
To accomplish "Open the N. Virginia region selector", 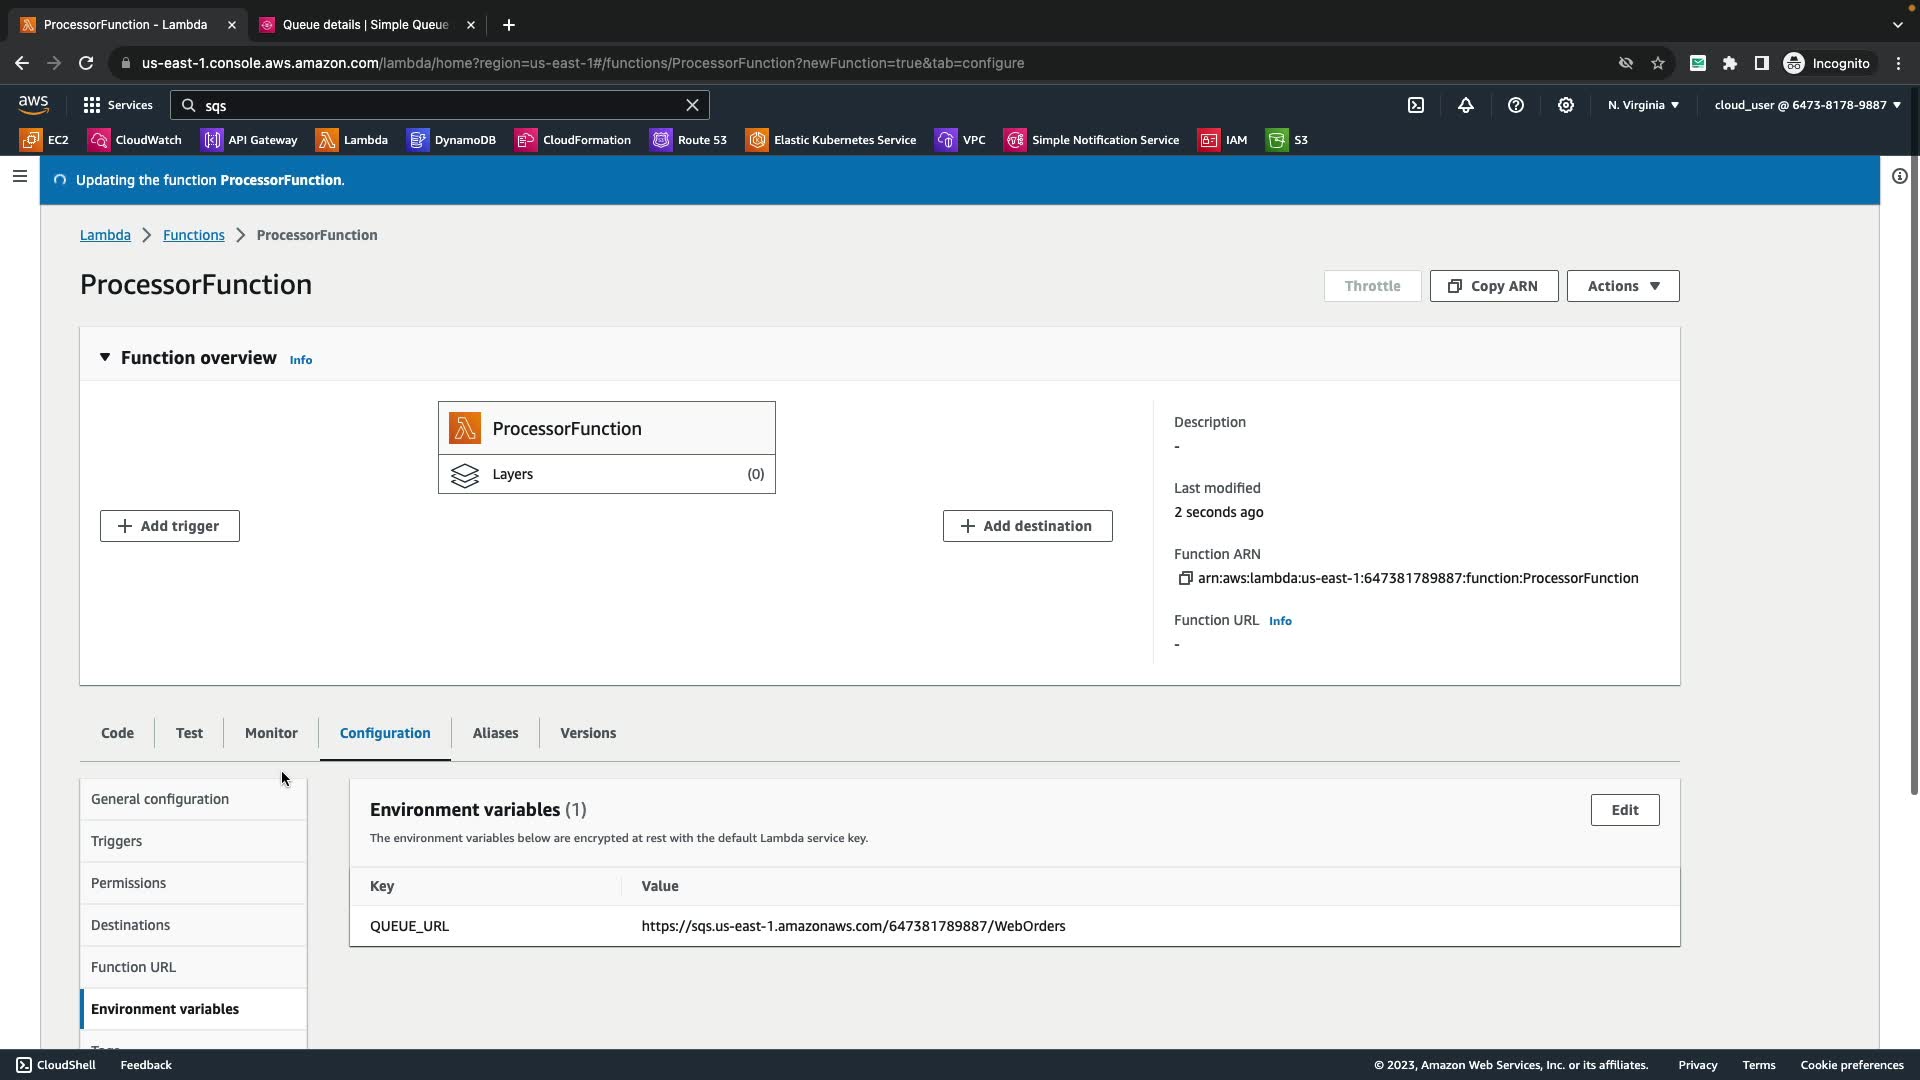I will 1643,105.
